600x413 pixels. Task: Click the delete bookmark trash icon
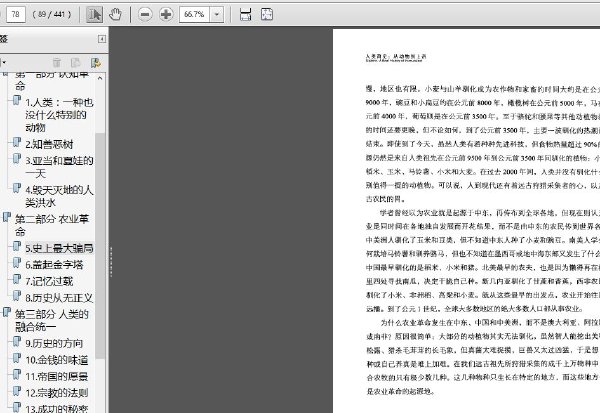[57, 63]
